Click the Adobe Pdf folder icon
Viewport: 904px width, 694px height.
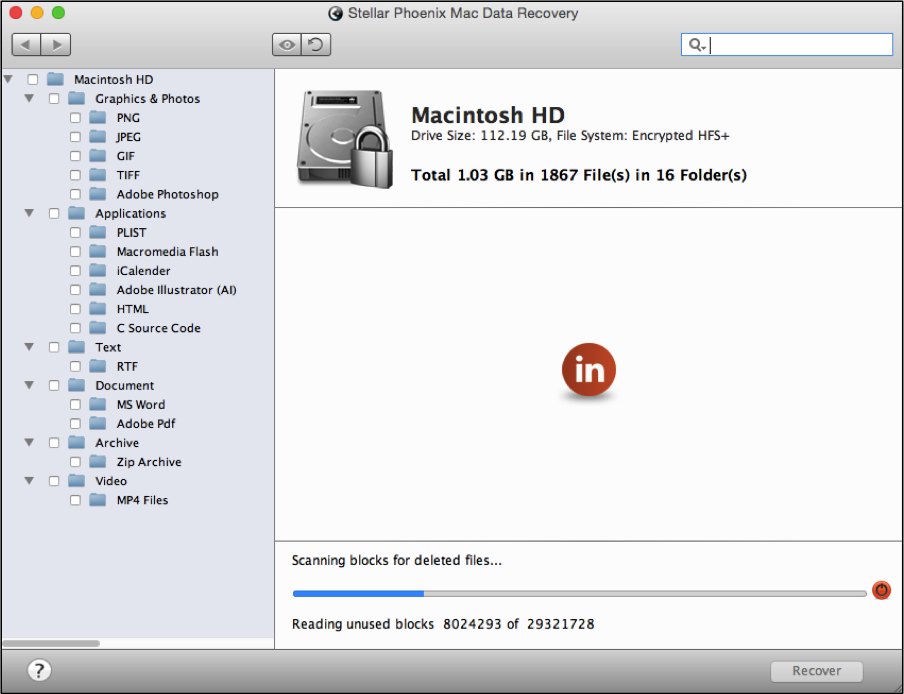tap(98, 423)
